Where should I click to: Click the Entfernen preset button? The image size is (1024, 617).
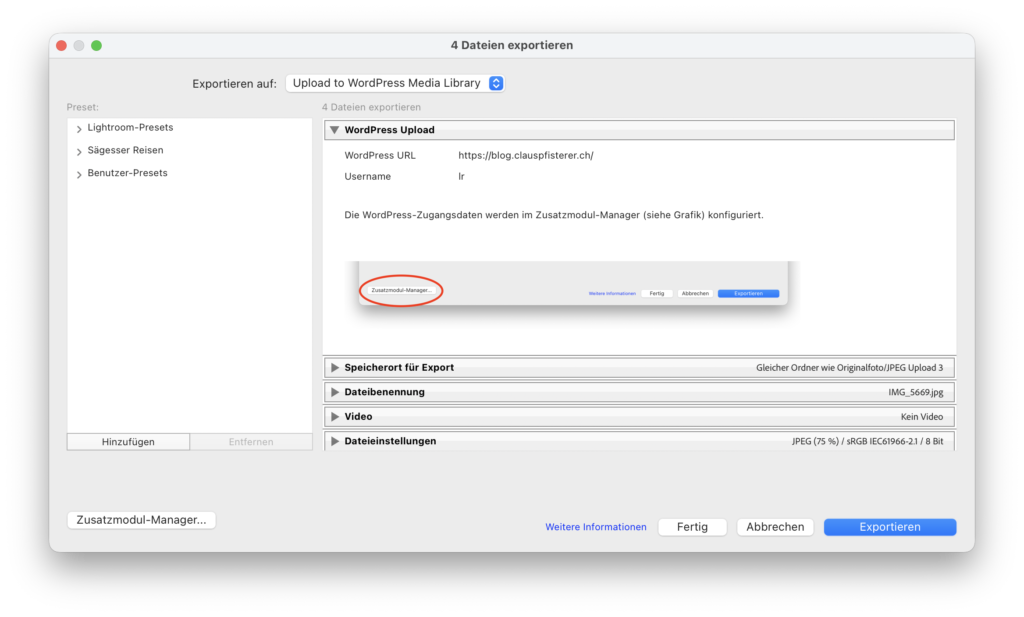tap(251, 442)
